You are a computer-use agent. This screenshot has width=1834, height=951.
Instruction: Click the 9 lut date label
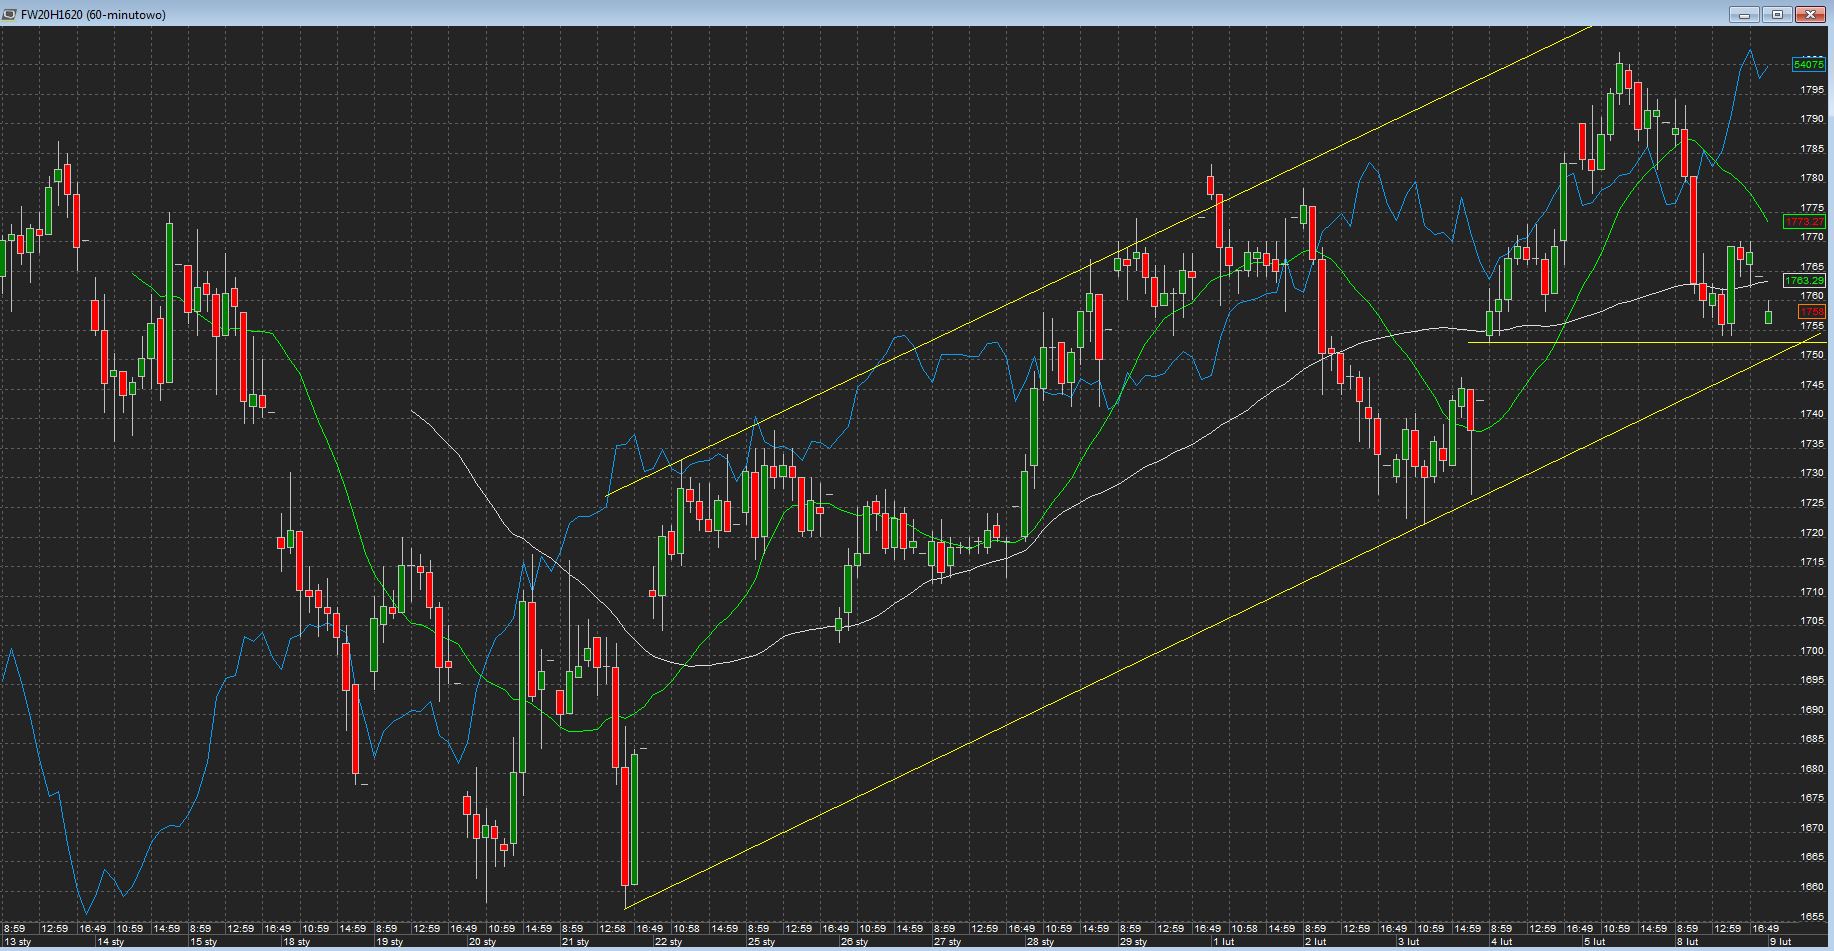pos(1782,942)
